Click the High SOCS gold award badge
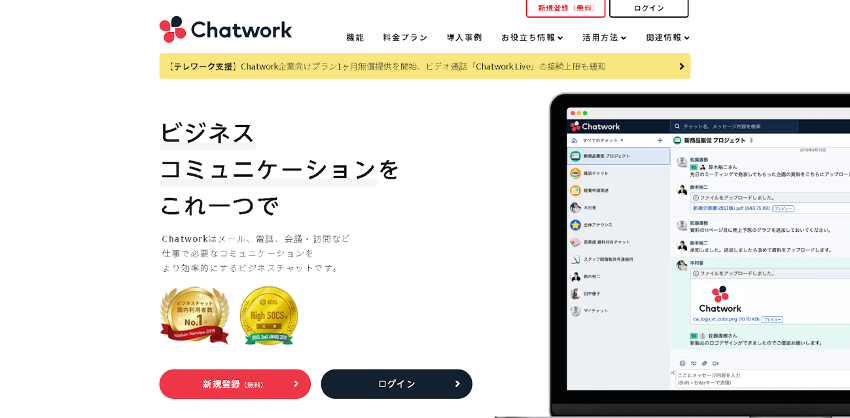 pos(269,316)
